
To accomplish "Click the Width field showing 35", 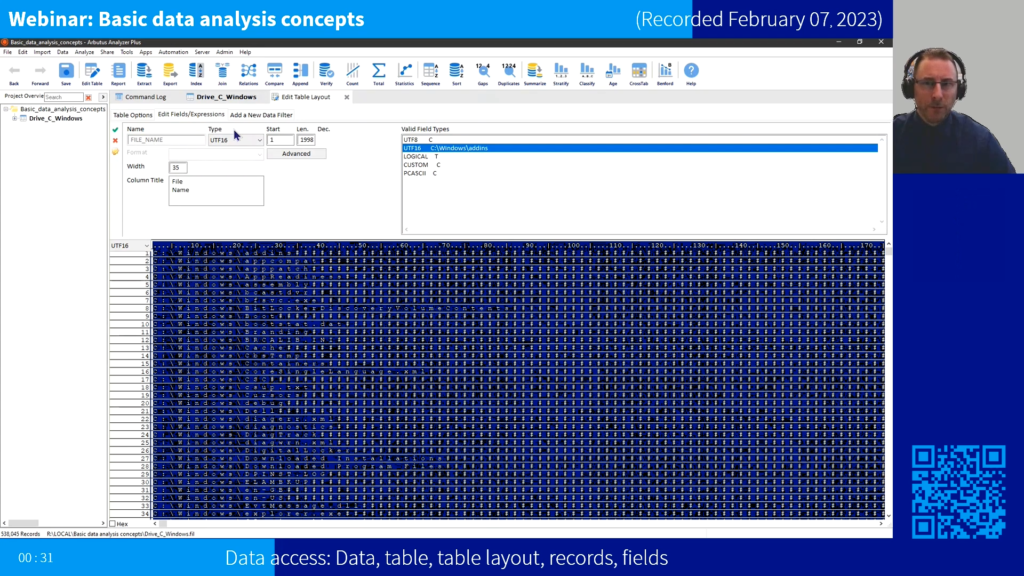I will 178,167.
